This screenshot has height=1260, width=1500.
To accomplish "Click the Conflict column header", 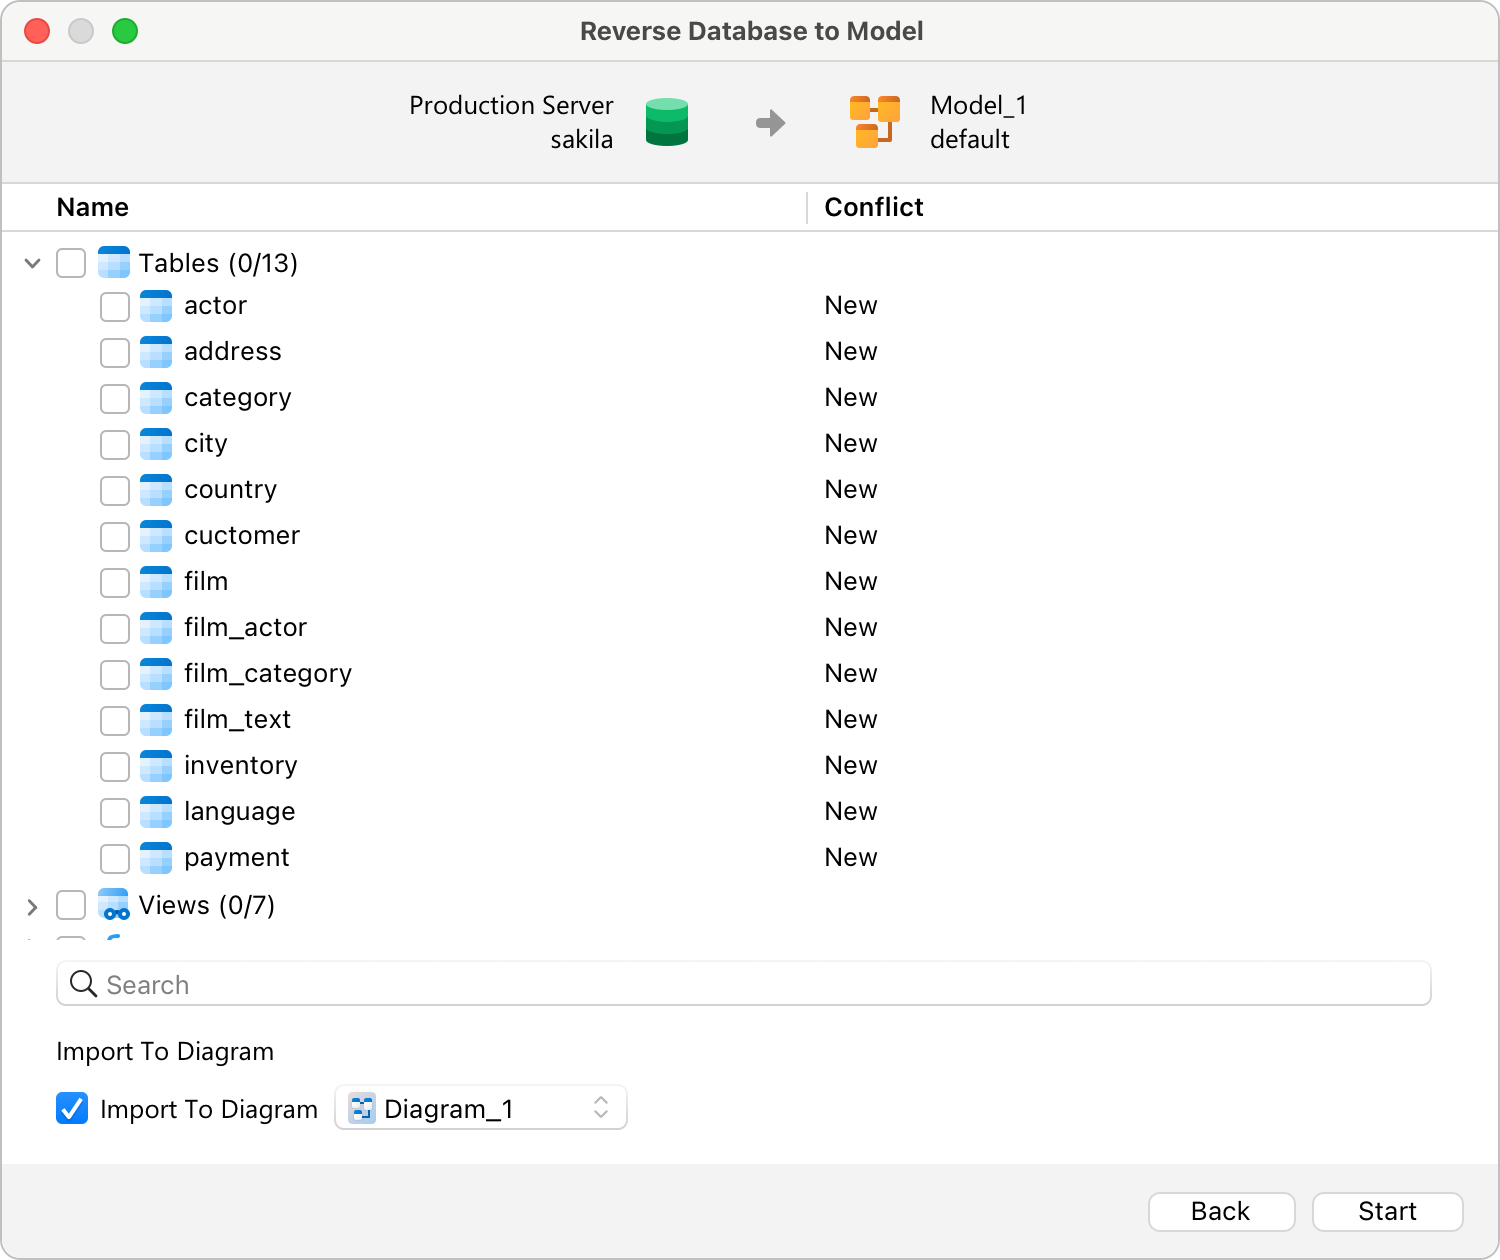I will pos(873,206).
